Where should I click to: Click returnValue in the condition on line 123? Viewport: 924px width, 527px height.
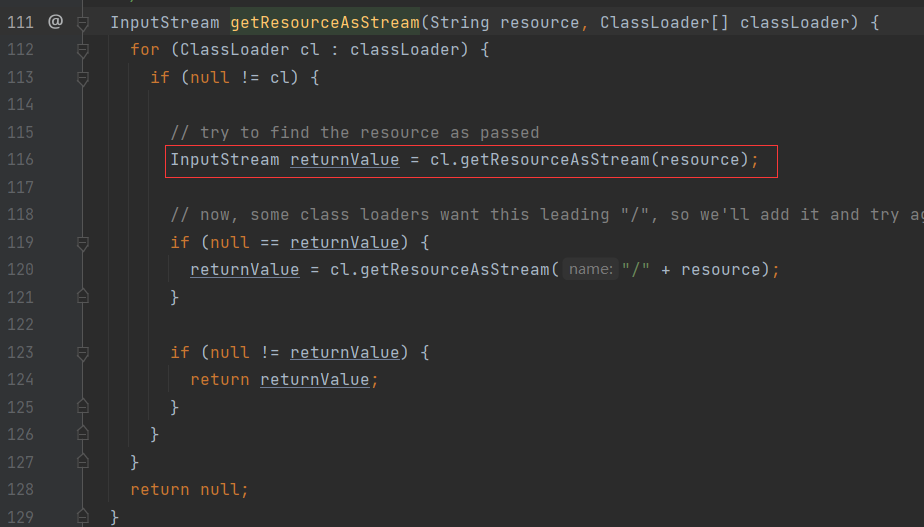coord(345,353)
